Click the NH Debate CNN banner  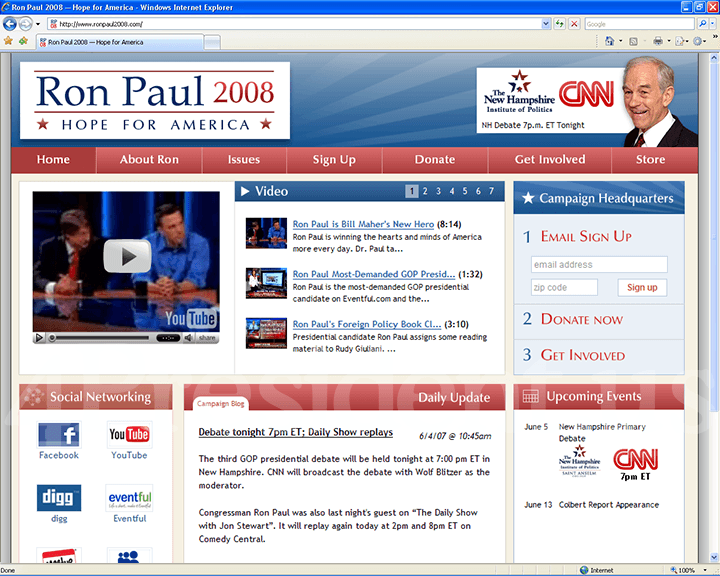click(x=551, y=101)
